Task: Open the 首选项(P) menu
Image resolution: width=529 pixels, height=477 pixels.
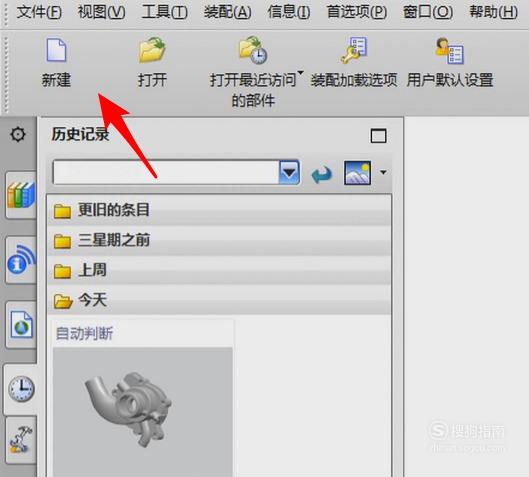Action: [357, 12]
